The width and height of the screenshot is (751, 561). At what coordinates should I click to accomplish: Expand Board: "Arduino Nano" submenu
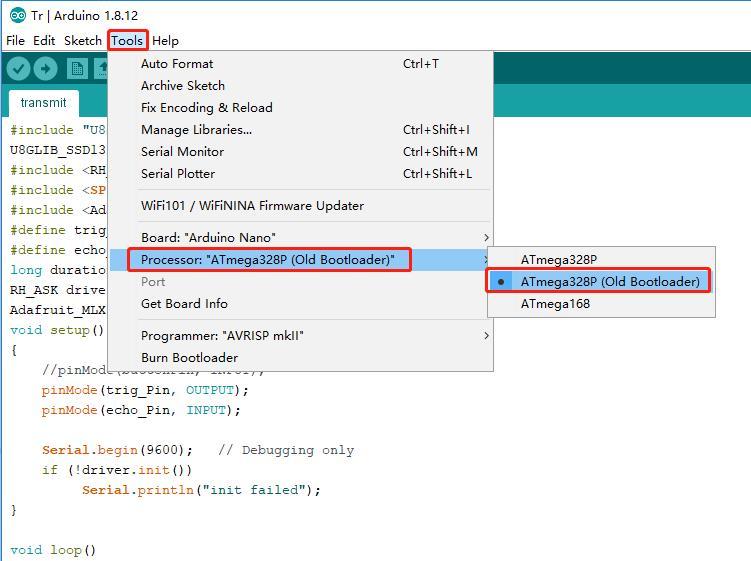(301, 238)
